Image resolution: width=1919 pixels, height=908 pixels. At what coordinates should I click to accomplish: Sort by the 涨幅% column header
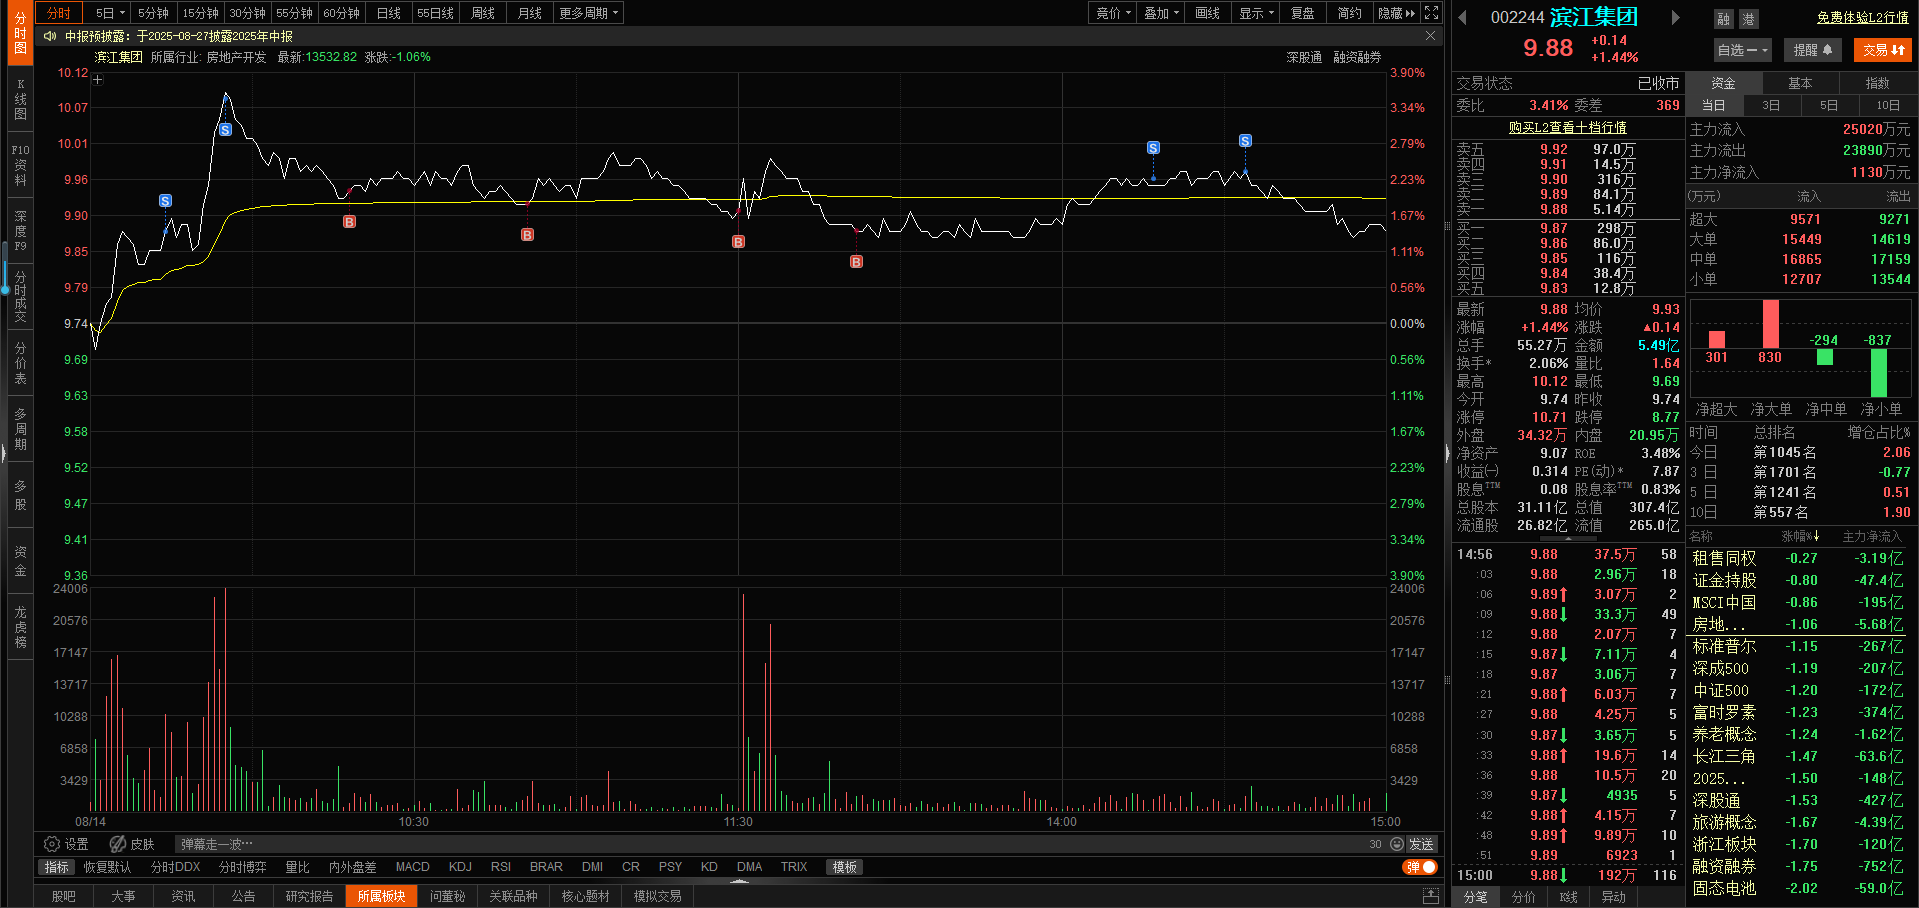tap(1800, 537)
